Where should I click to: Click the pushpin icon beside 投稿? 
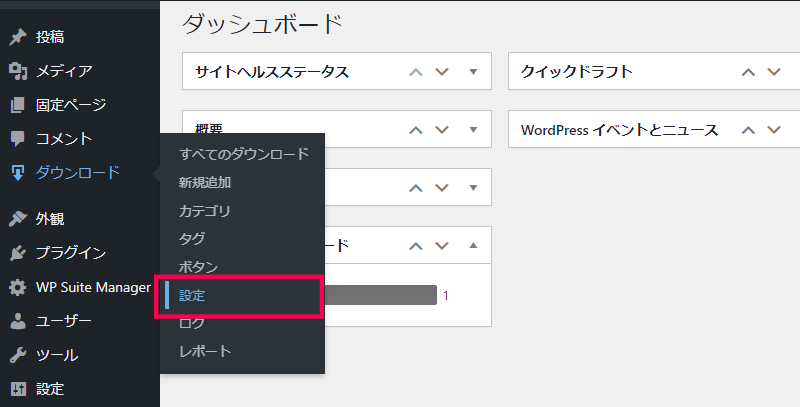point(17,37)
